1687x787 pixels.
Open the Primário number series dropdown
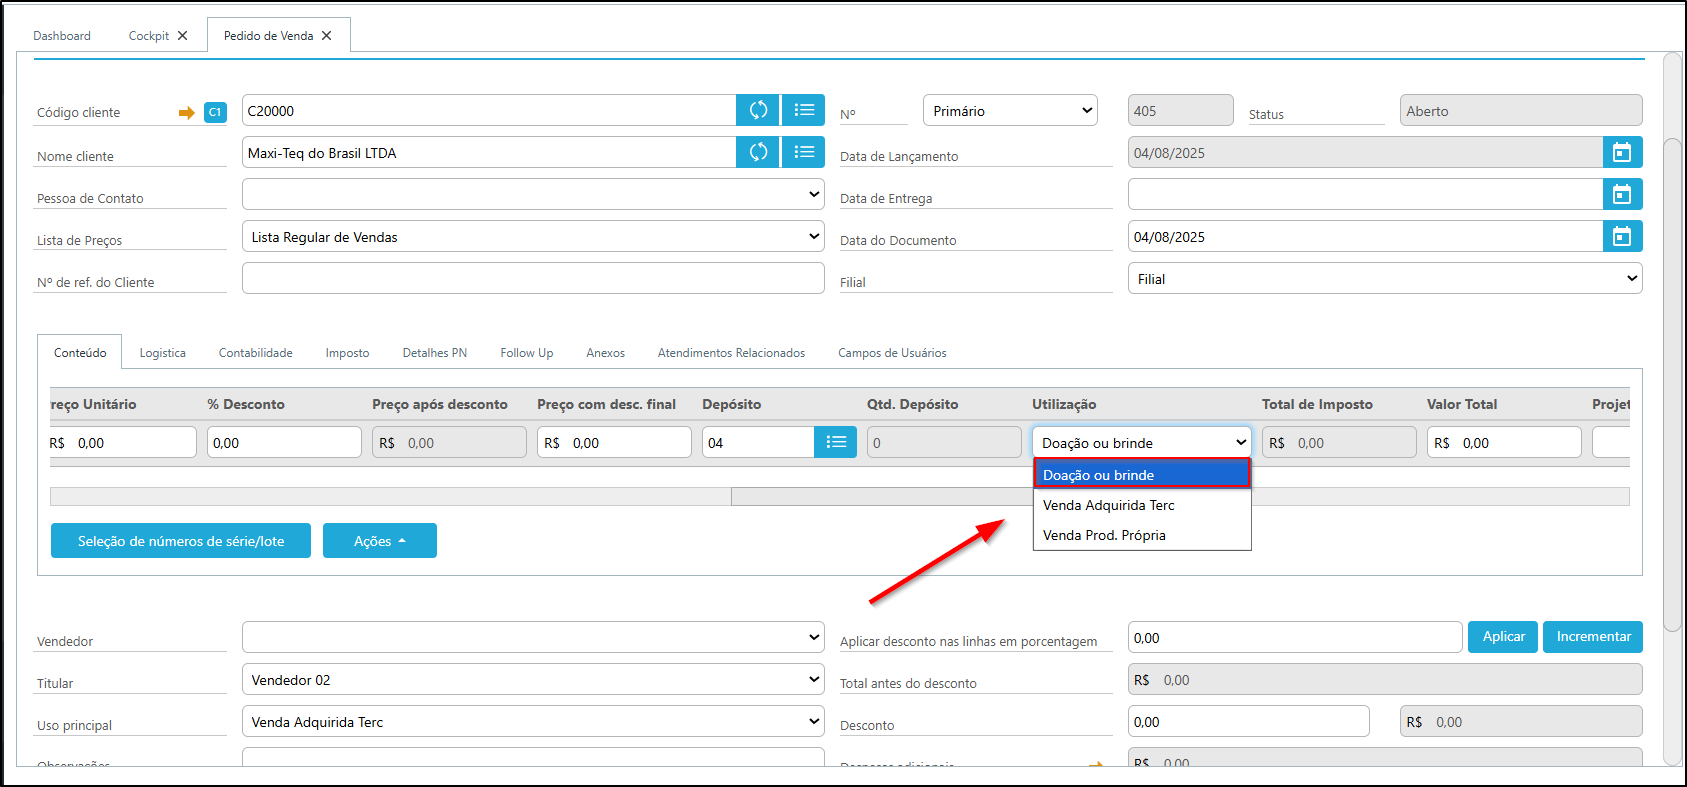1010,110
